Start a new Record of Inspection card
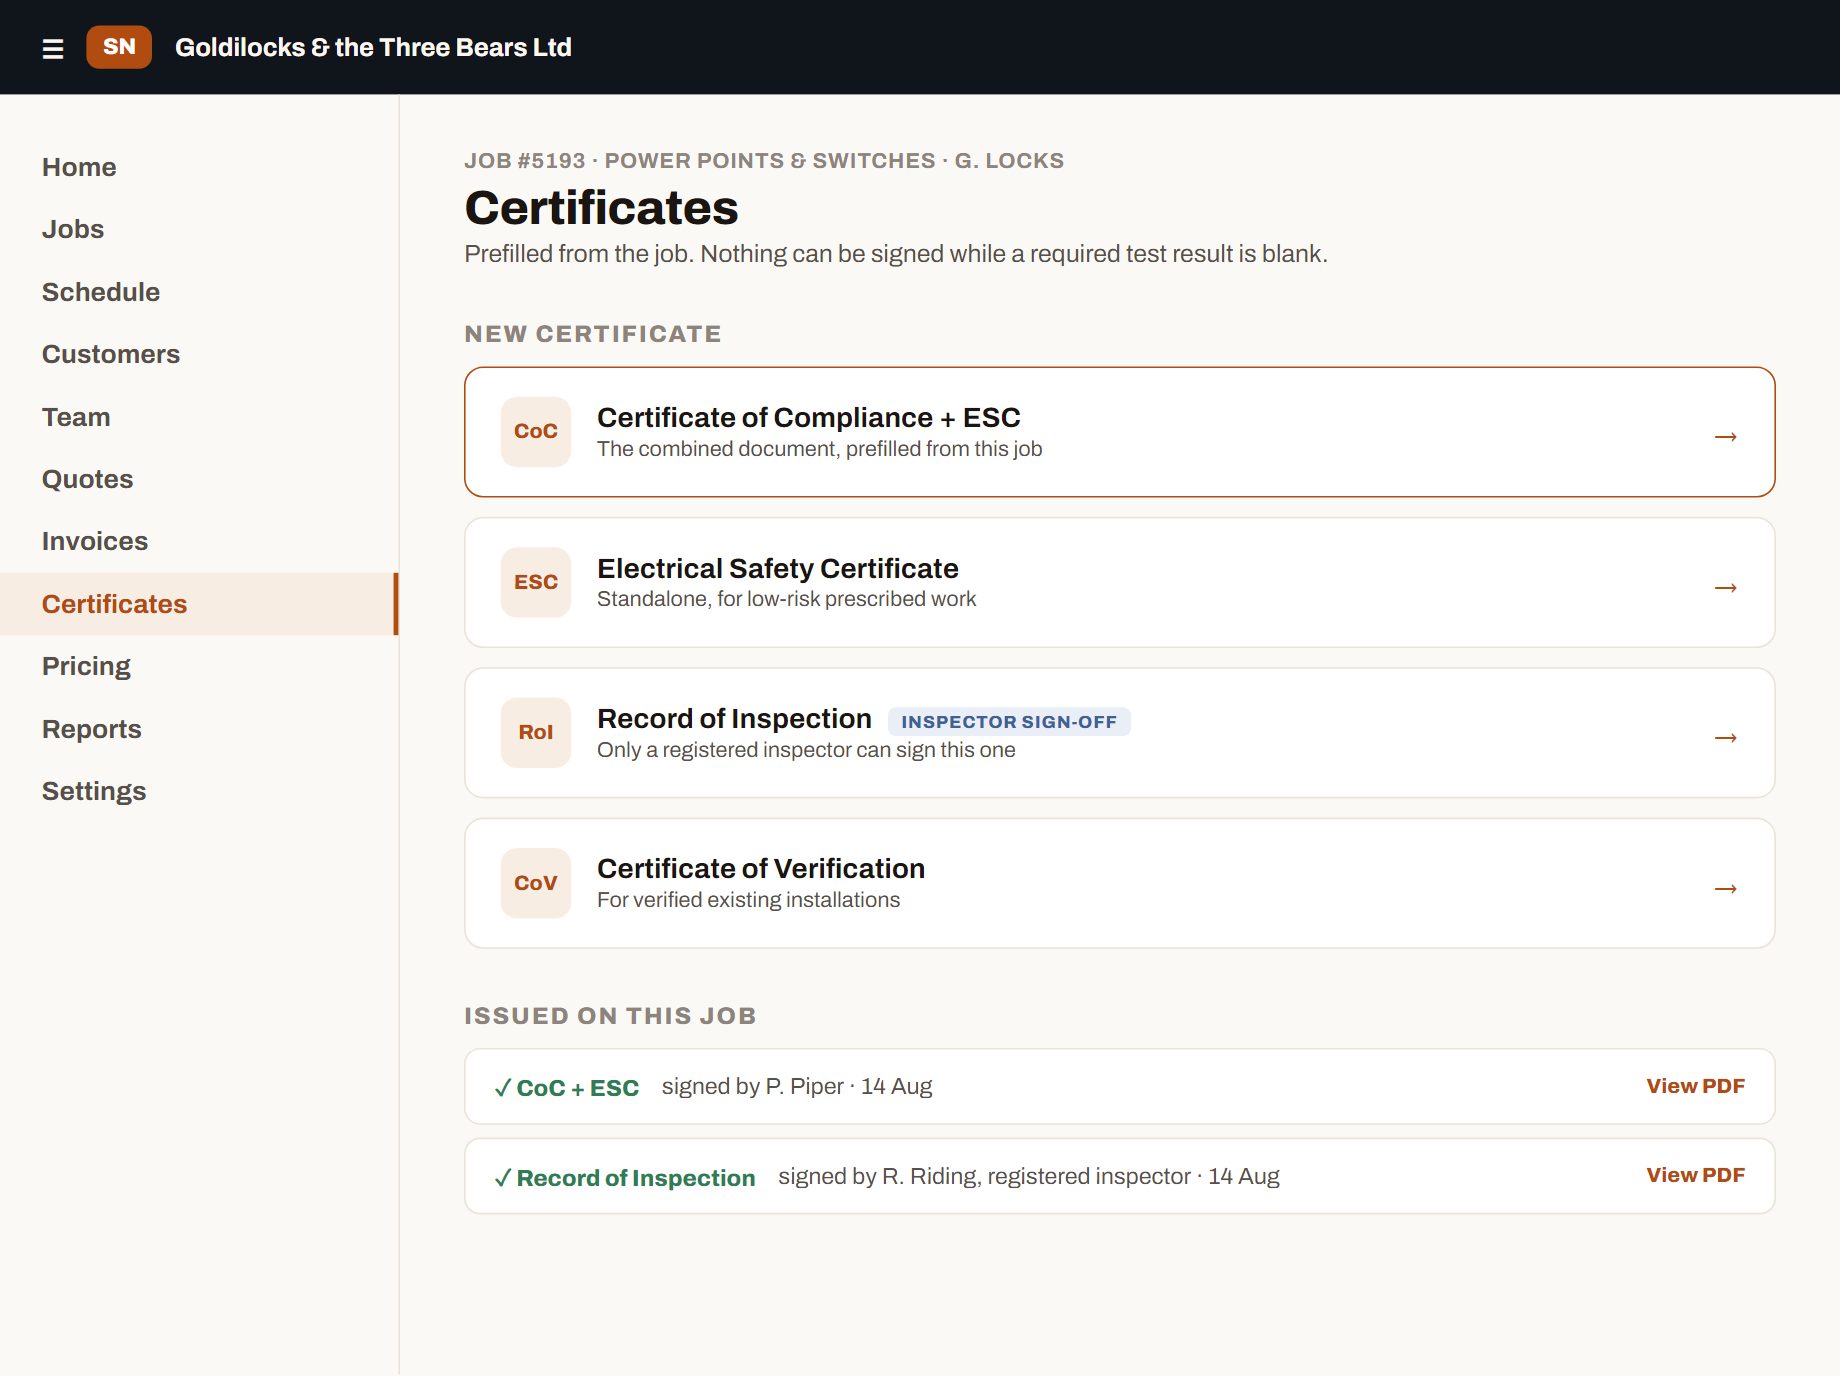The image size is (1840, 1376). click(1120, 733)
